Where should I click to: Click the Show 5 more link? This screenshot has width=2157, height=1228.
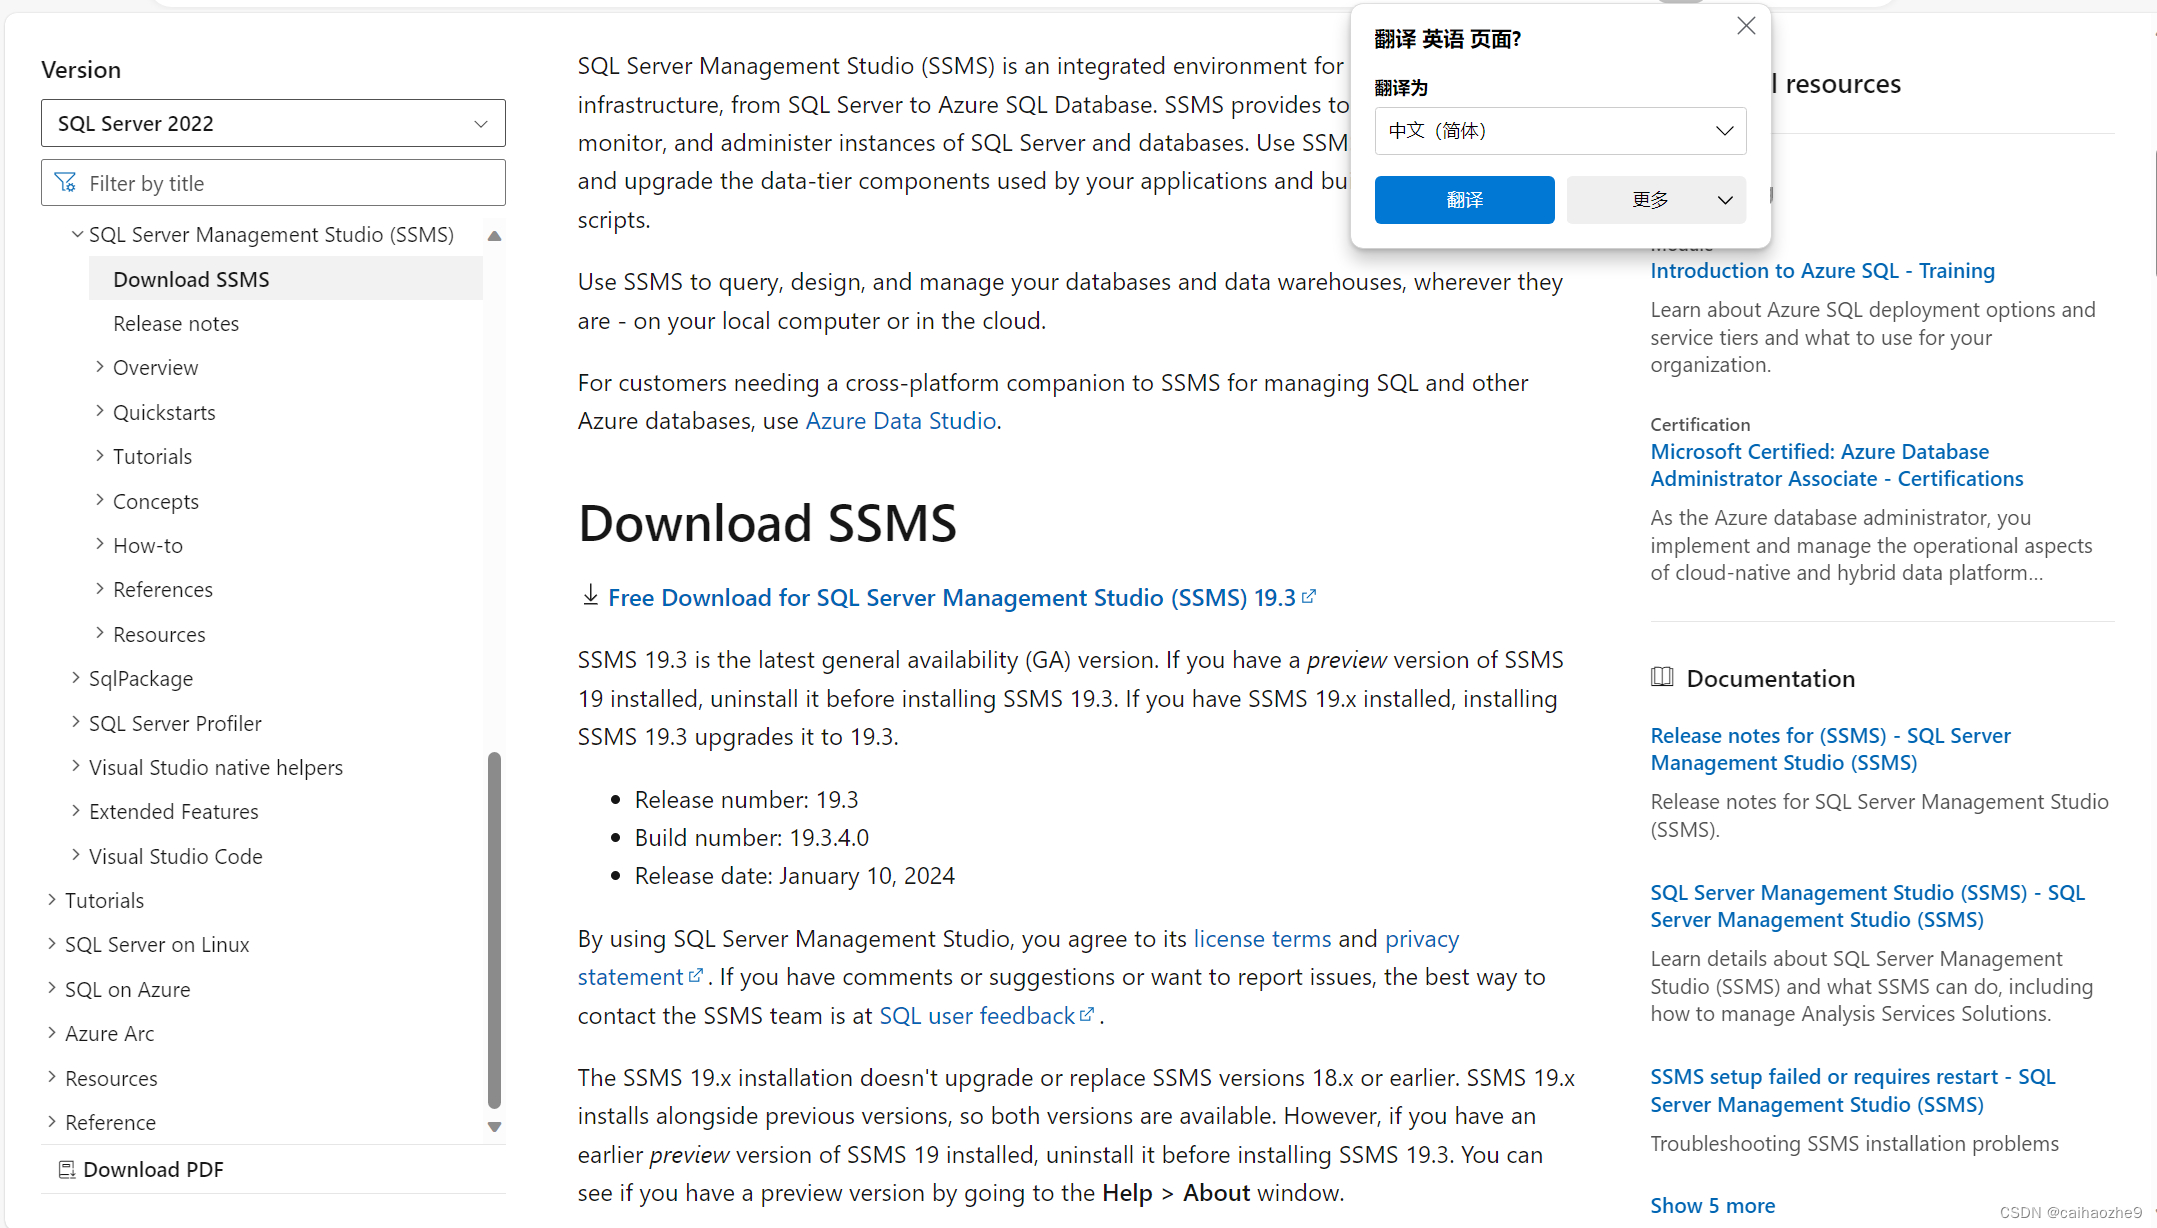1712,1205
